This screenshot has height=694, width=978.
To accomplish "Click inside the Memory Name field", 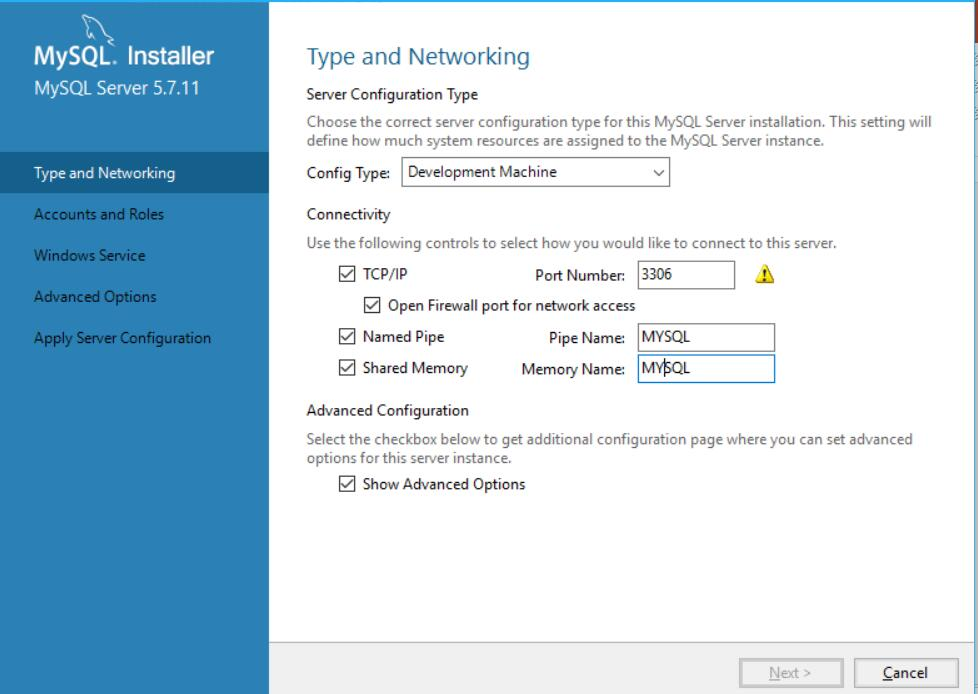I will [706, 369].
